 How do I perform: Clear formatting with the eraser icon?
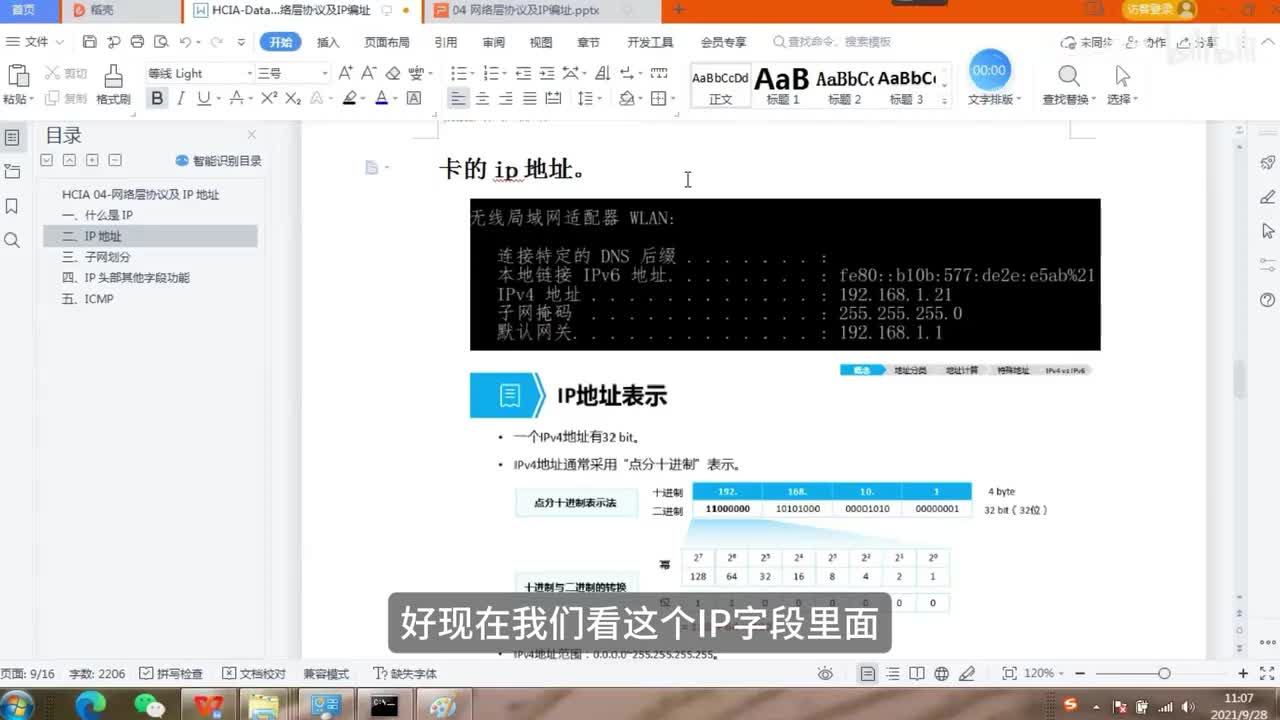coord(393,73)
